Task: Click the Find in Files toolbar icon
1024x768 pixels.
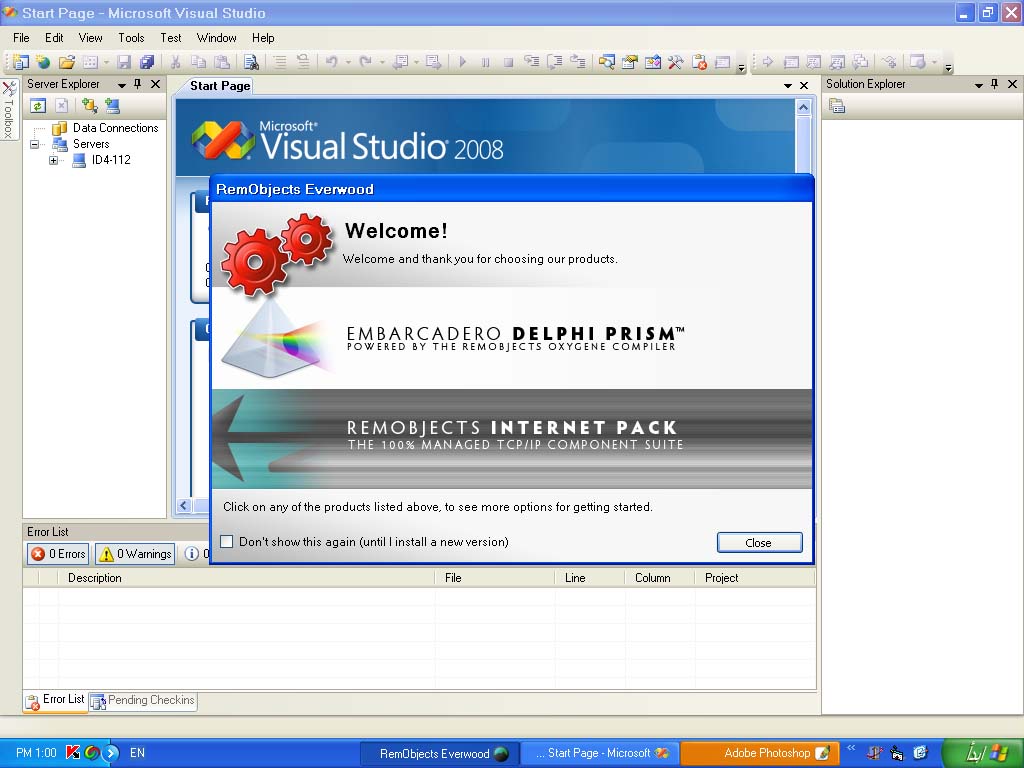Action: coord(251,62)
